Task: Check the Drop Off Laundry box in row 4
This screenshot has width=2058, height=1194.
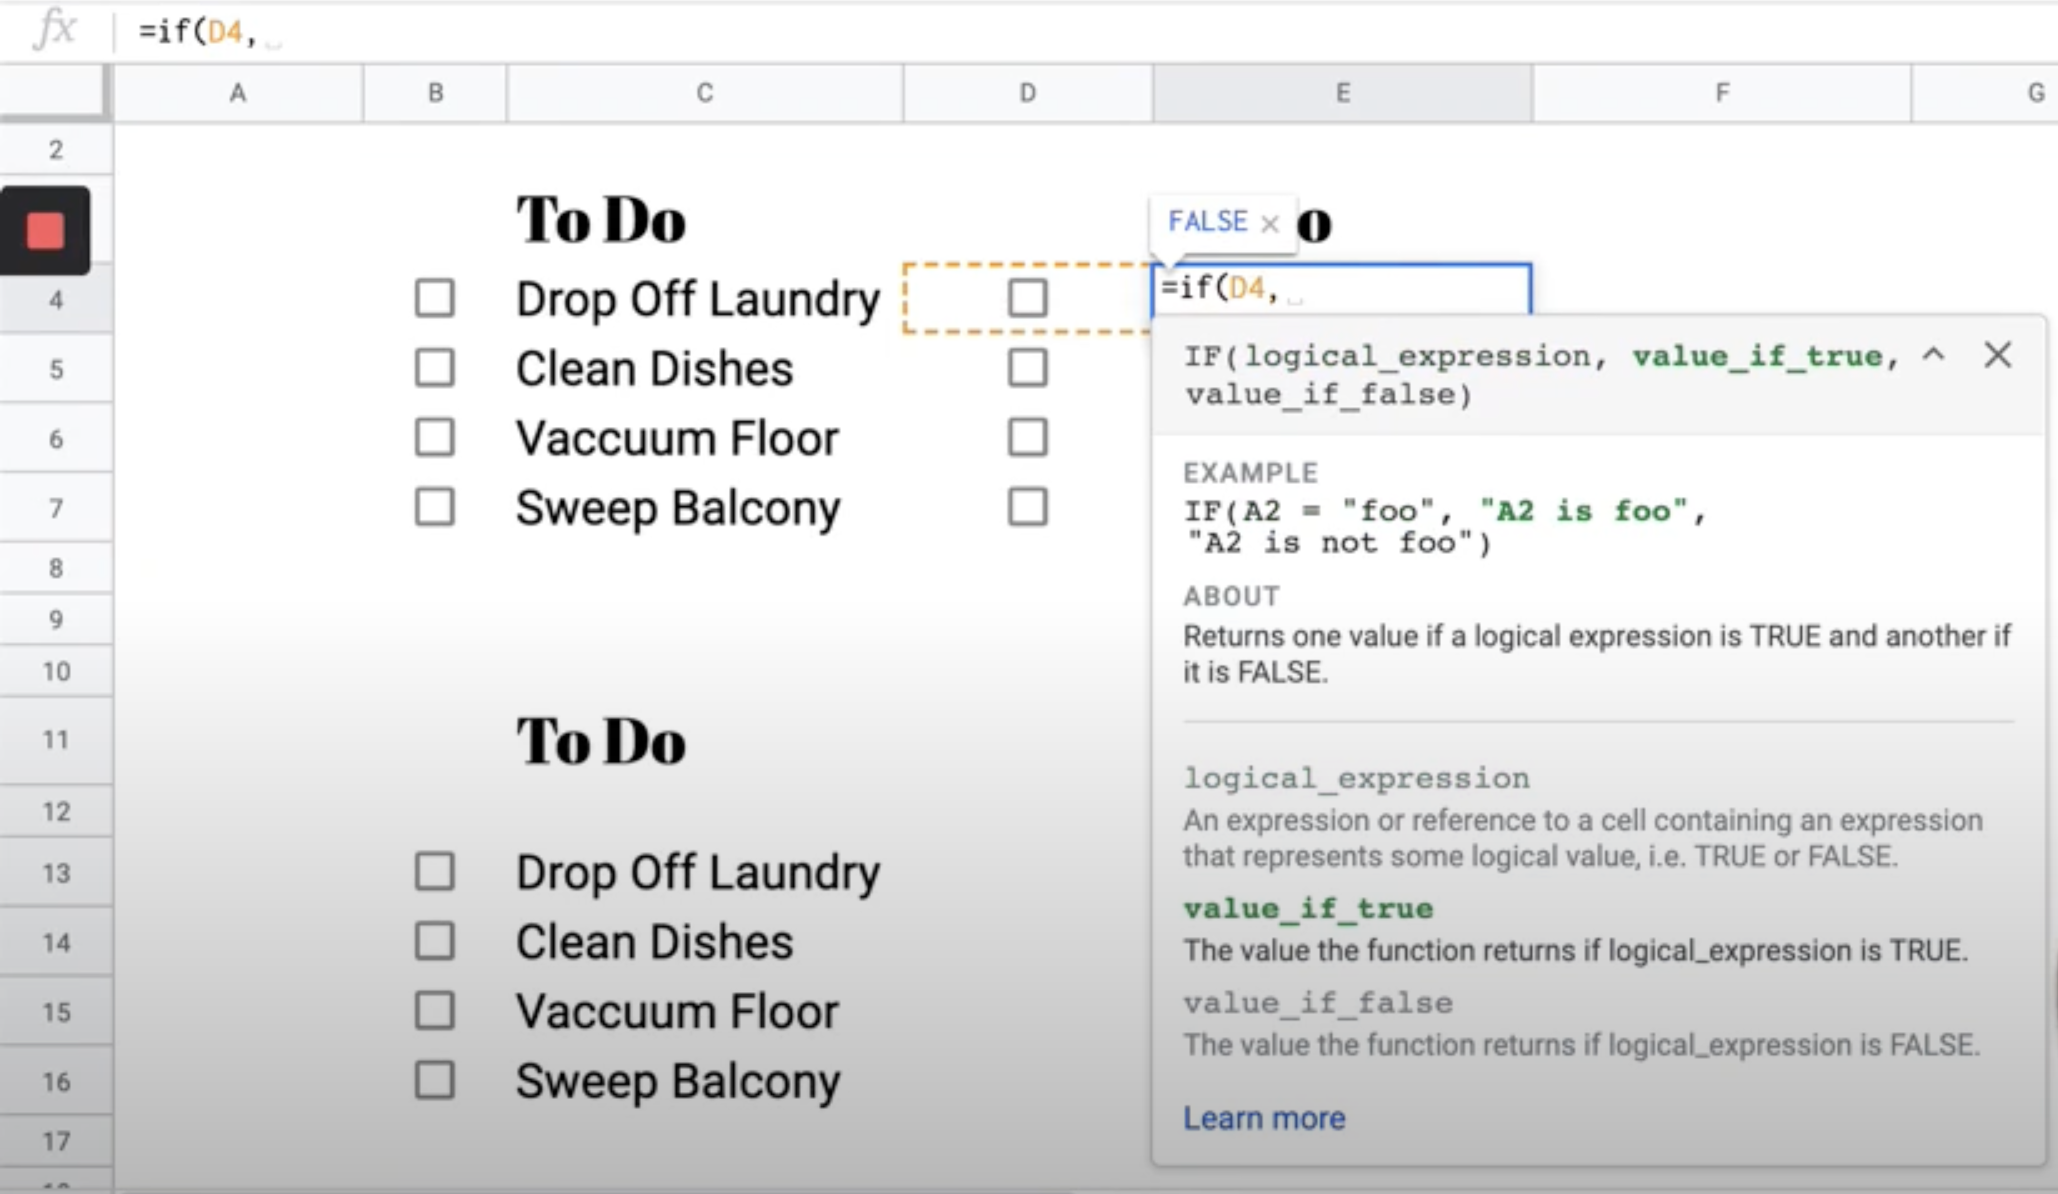Action: 434,299
